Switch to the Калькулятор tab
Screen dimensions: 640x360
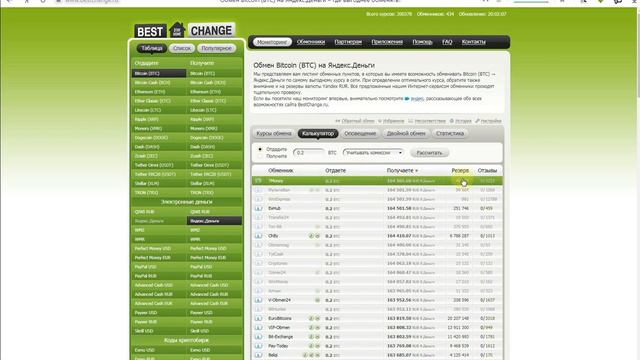318,133
